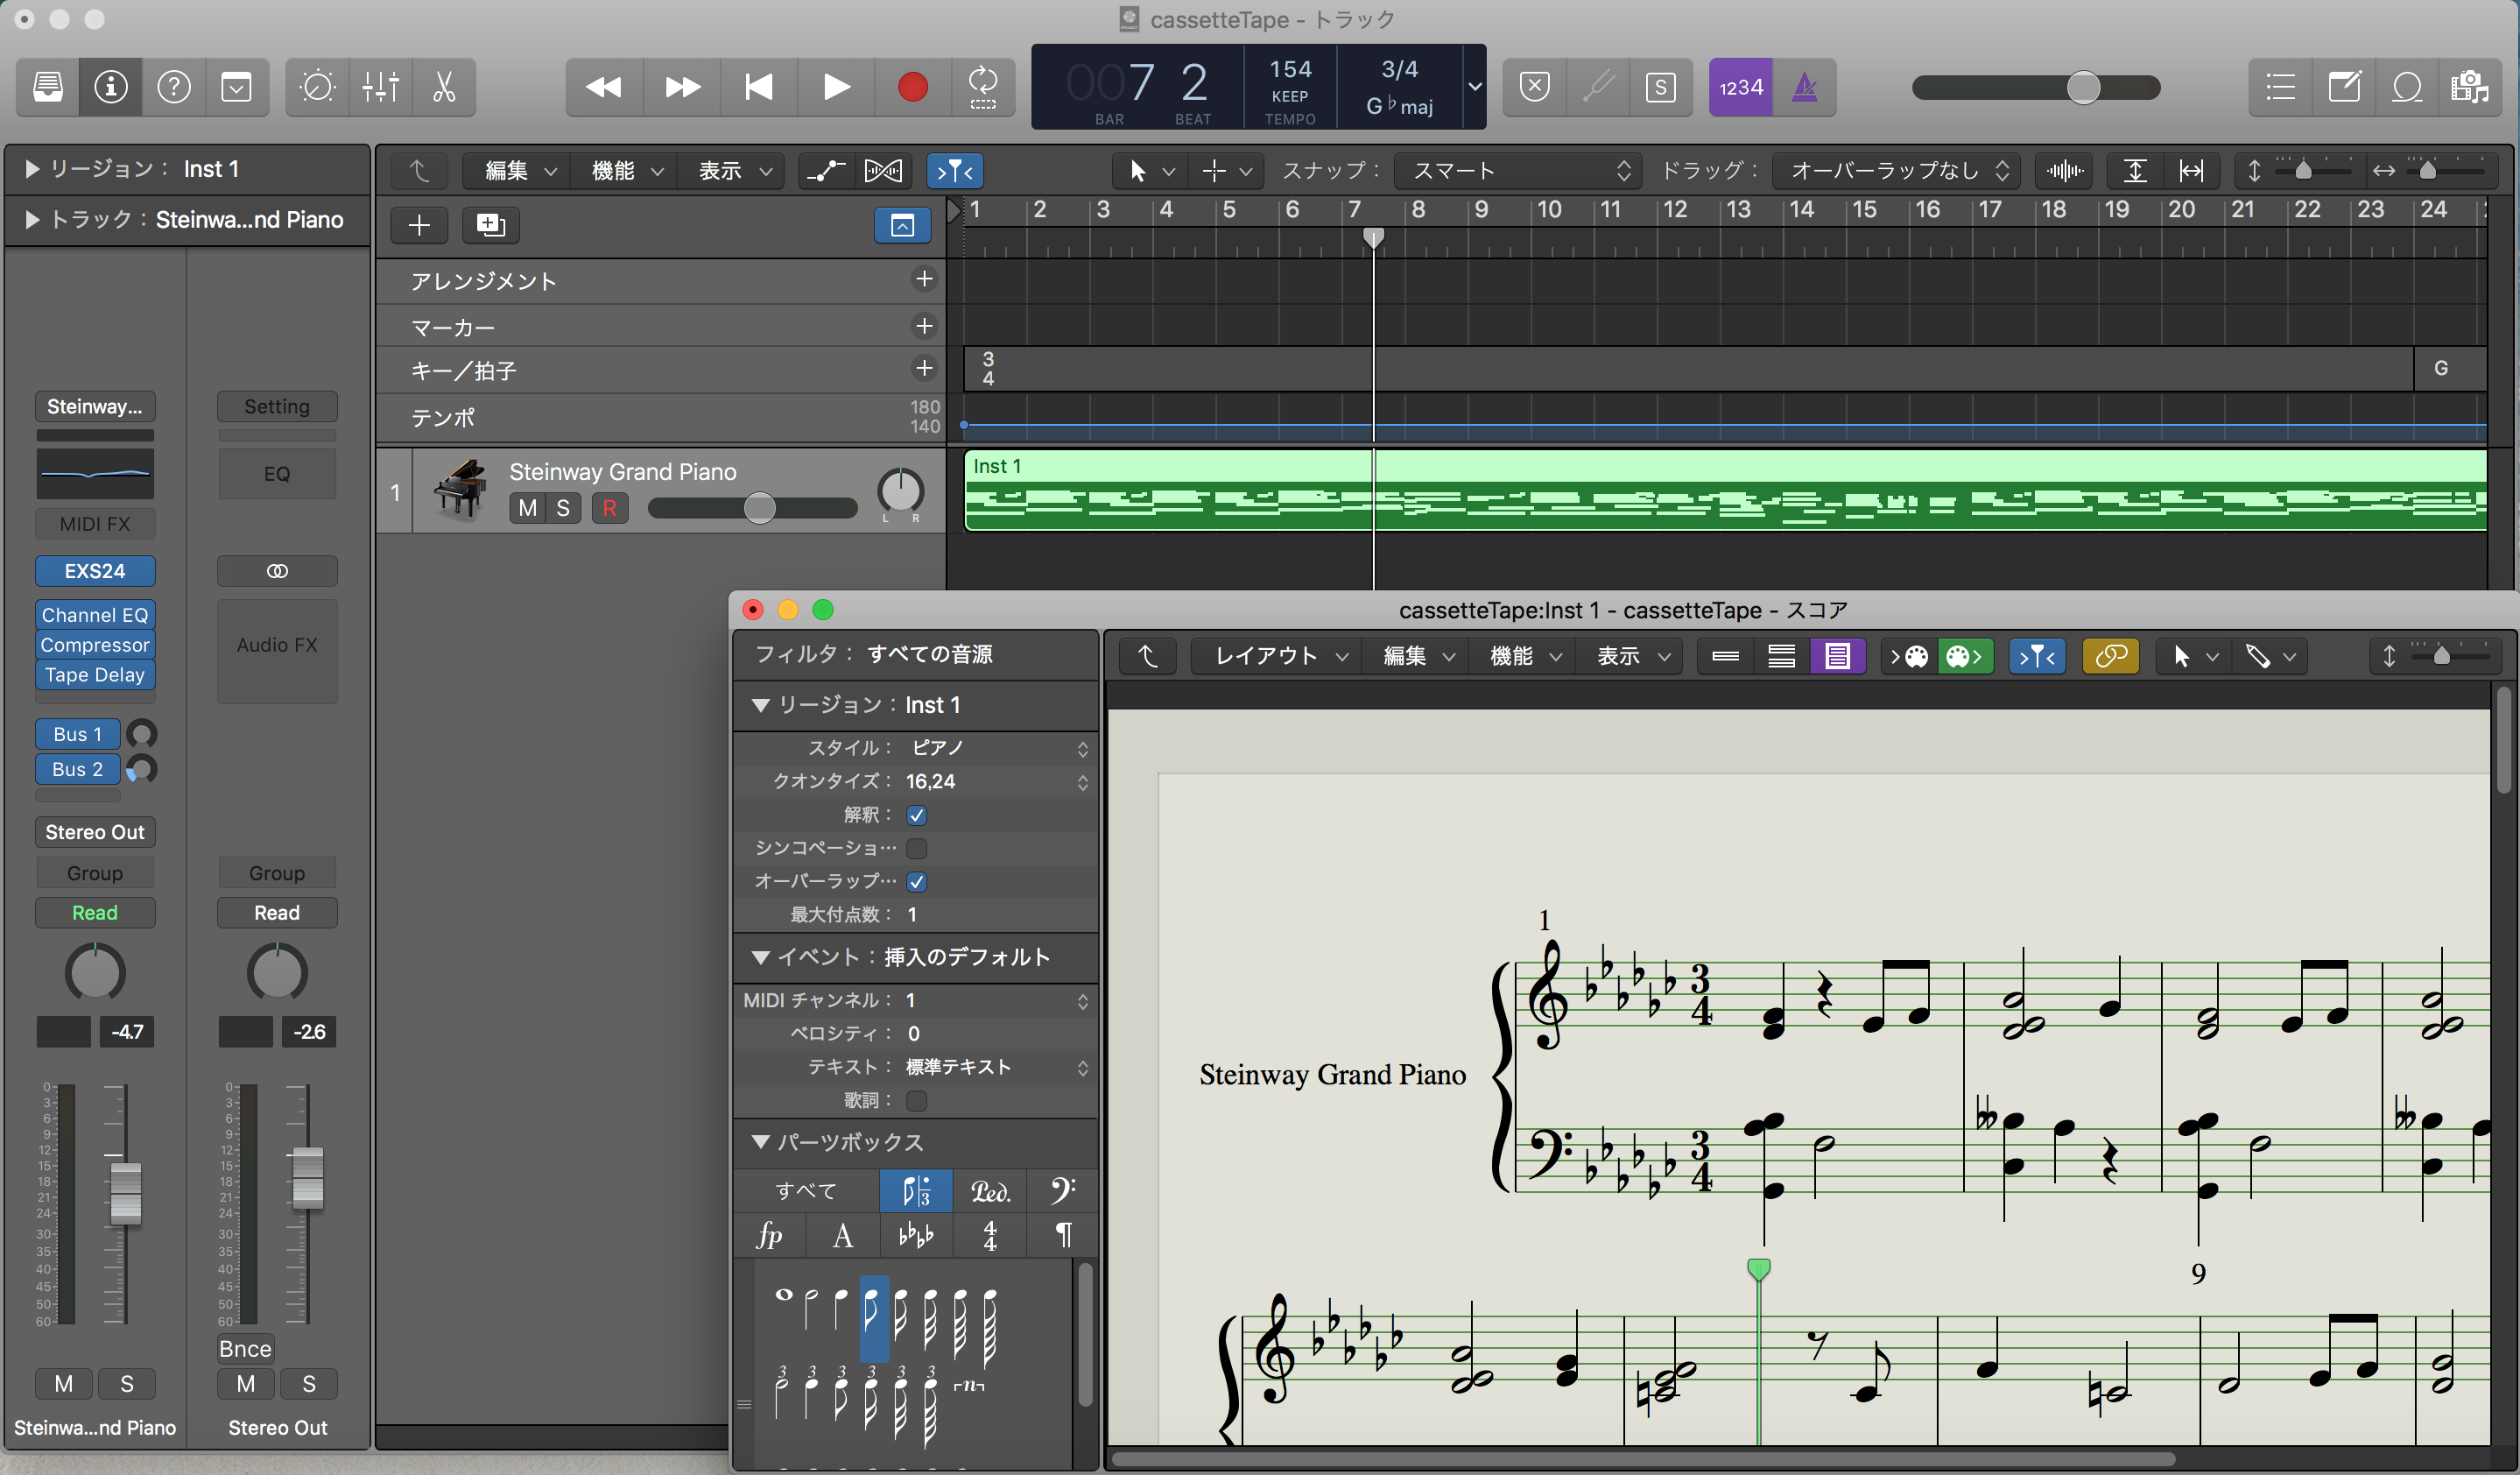Click the EXS24 instrument slot

click(95, 571)
